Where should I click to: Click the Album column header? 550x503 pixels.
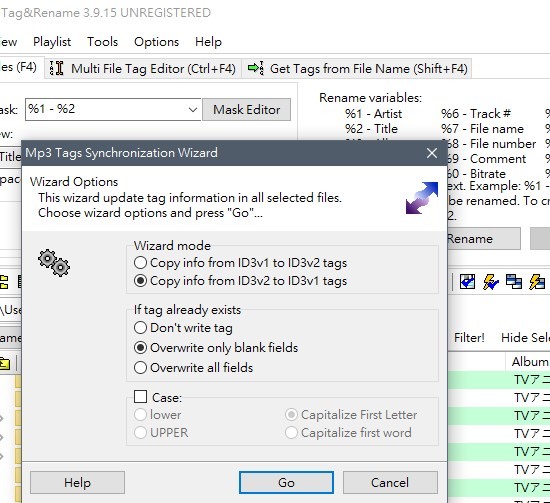point(528,362)
